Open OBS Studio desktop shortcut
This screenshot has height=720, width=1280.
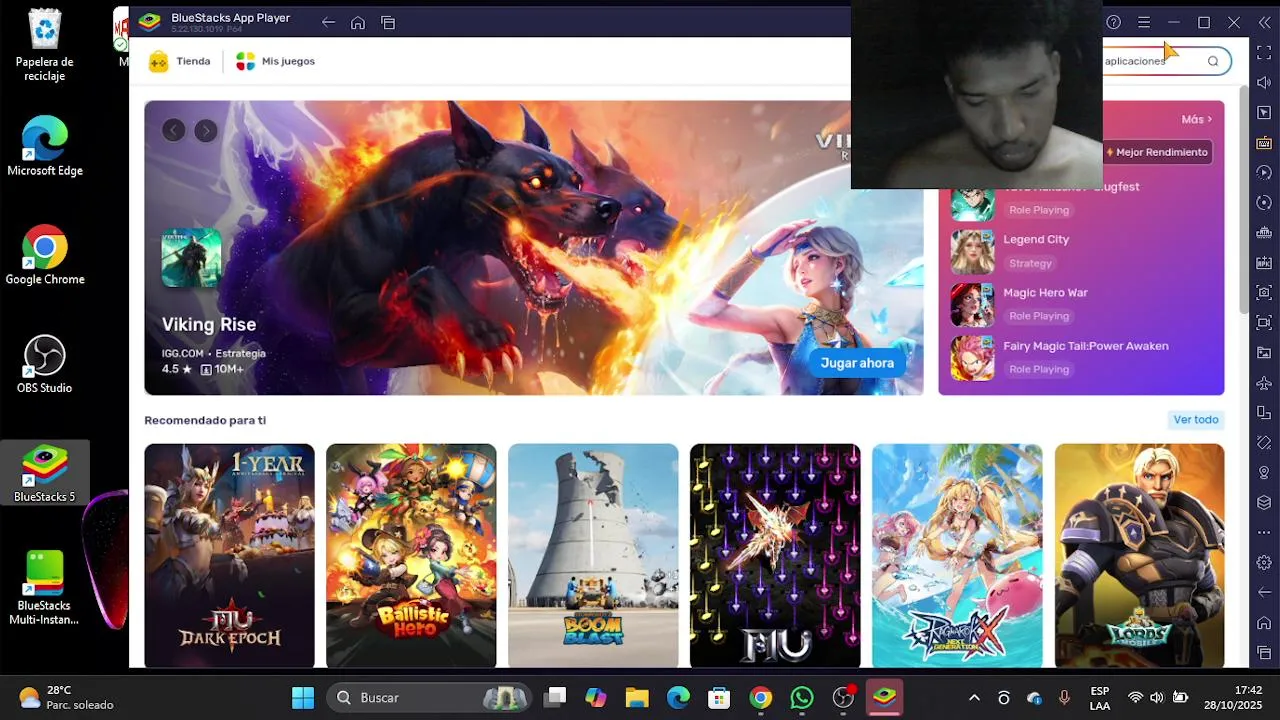(45, 365)
